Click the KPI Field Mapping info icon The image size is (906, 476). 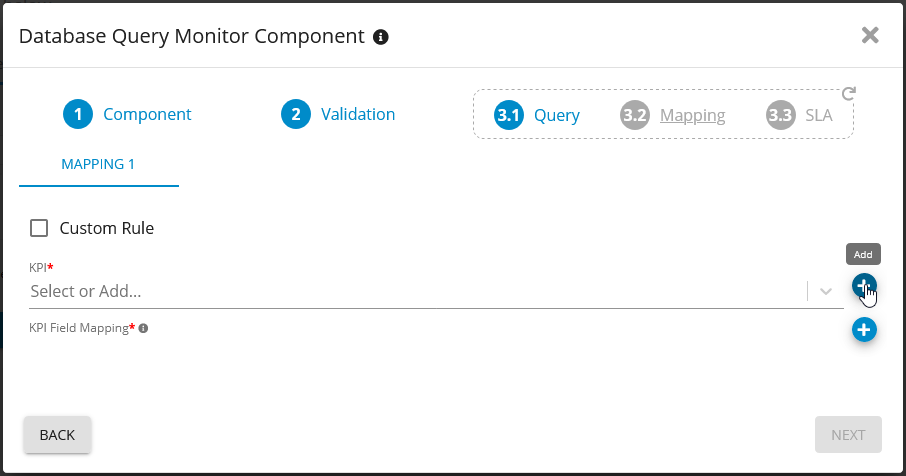(x=144, y=328)
